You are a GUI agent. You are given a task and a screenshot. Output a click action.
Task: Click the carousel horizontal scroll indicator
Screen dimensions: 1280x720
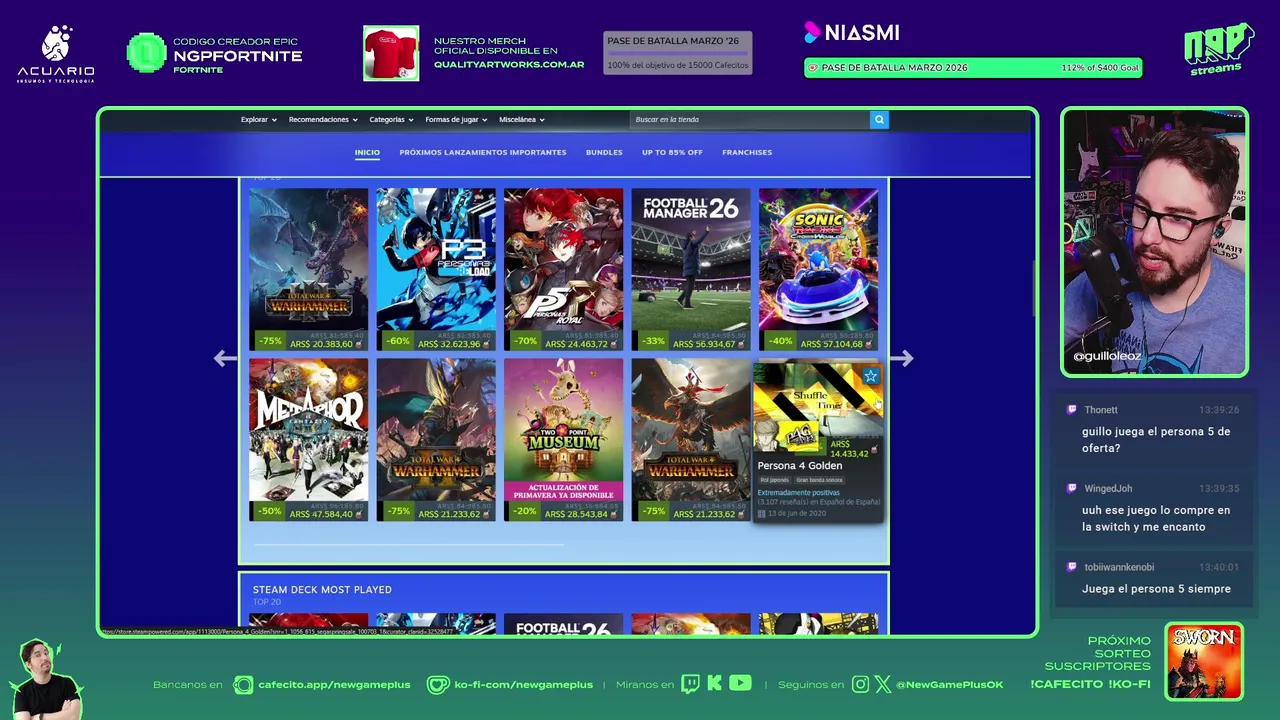coord(408,545)
